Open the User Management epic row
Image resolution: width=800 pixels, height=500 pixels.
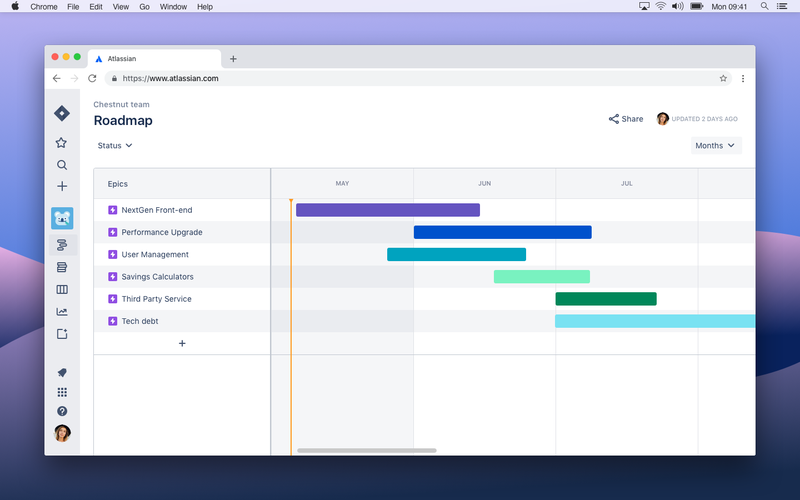[x=182, y=254]
